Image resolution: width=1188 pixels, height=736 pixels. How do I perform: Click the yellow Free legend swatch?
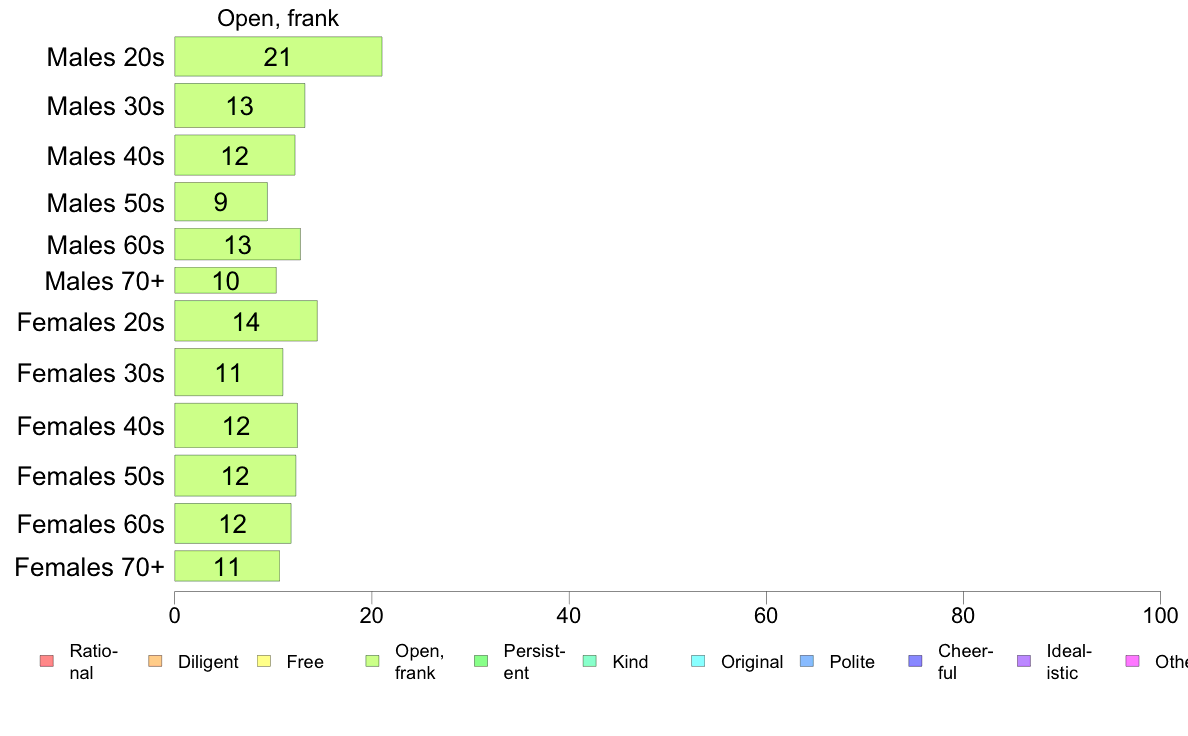[x=264, y=661]
